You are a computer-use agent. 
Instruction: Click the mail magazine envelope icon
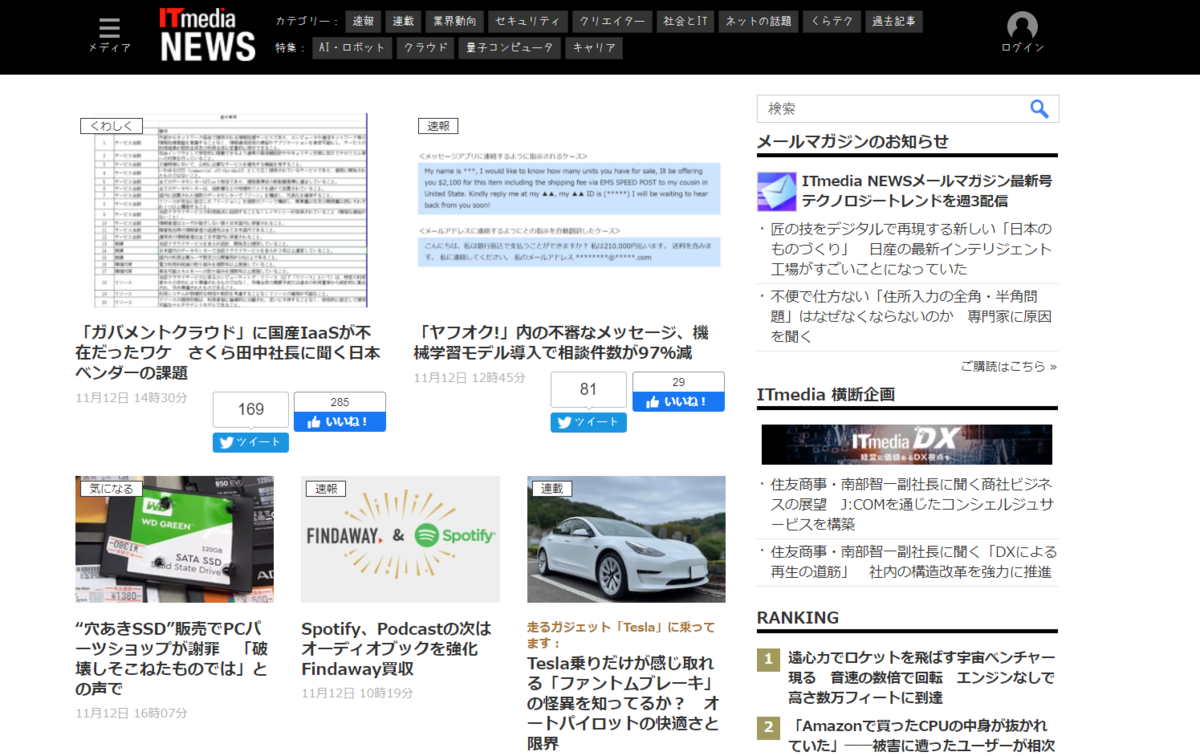776,191
